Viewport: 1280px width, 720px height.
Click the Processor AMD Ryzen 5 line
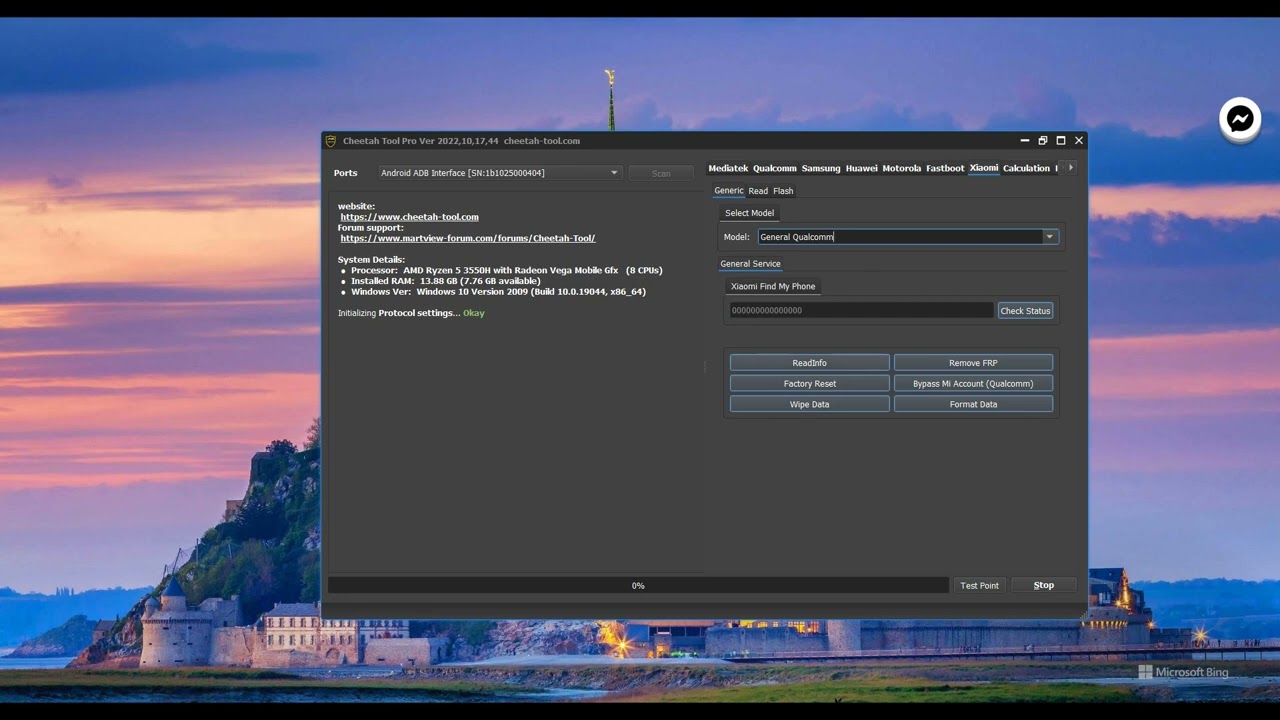tap(506, 271)
